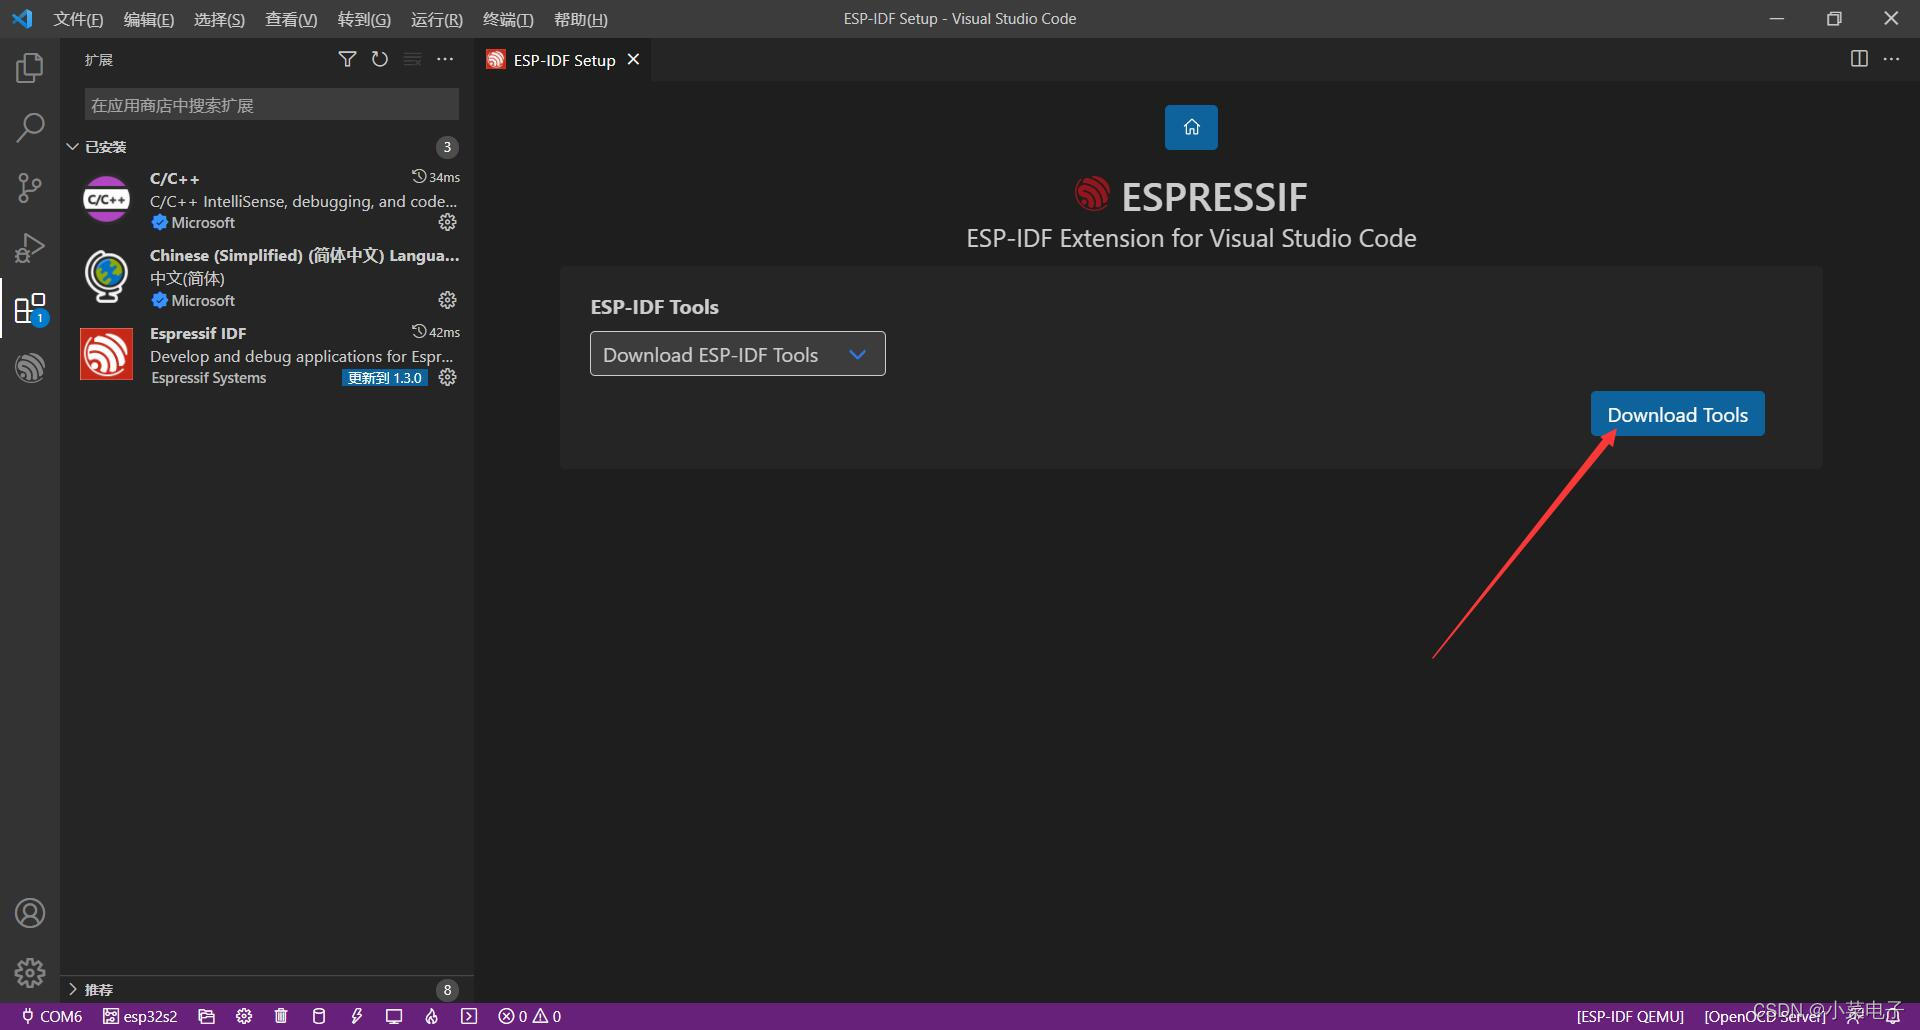Viewport: 1920px width, 1030px height.
Task: Select the Extensions view icon
Action: [30, 308]
